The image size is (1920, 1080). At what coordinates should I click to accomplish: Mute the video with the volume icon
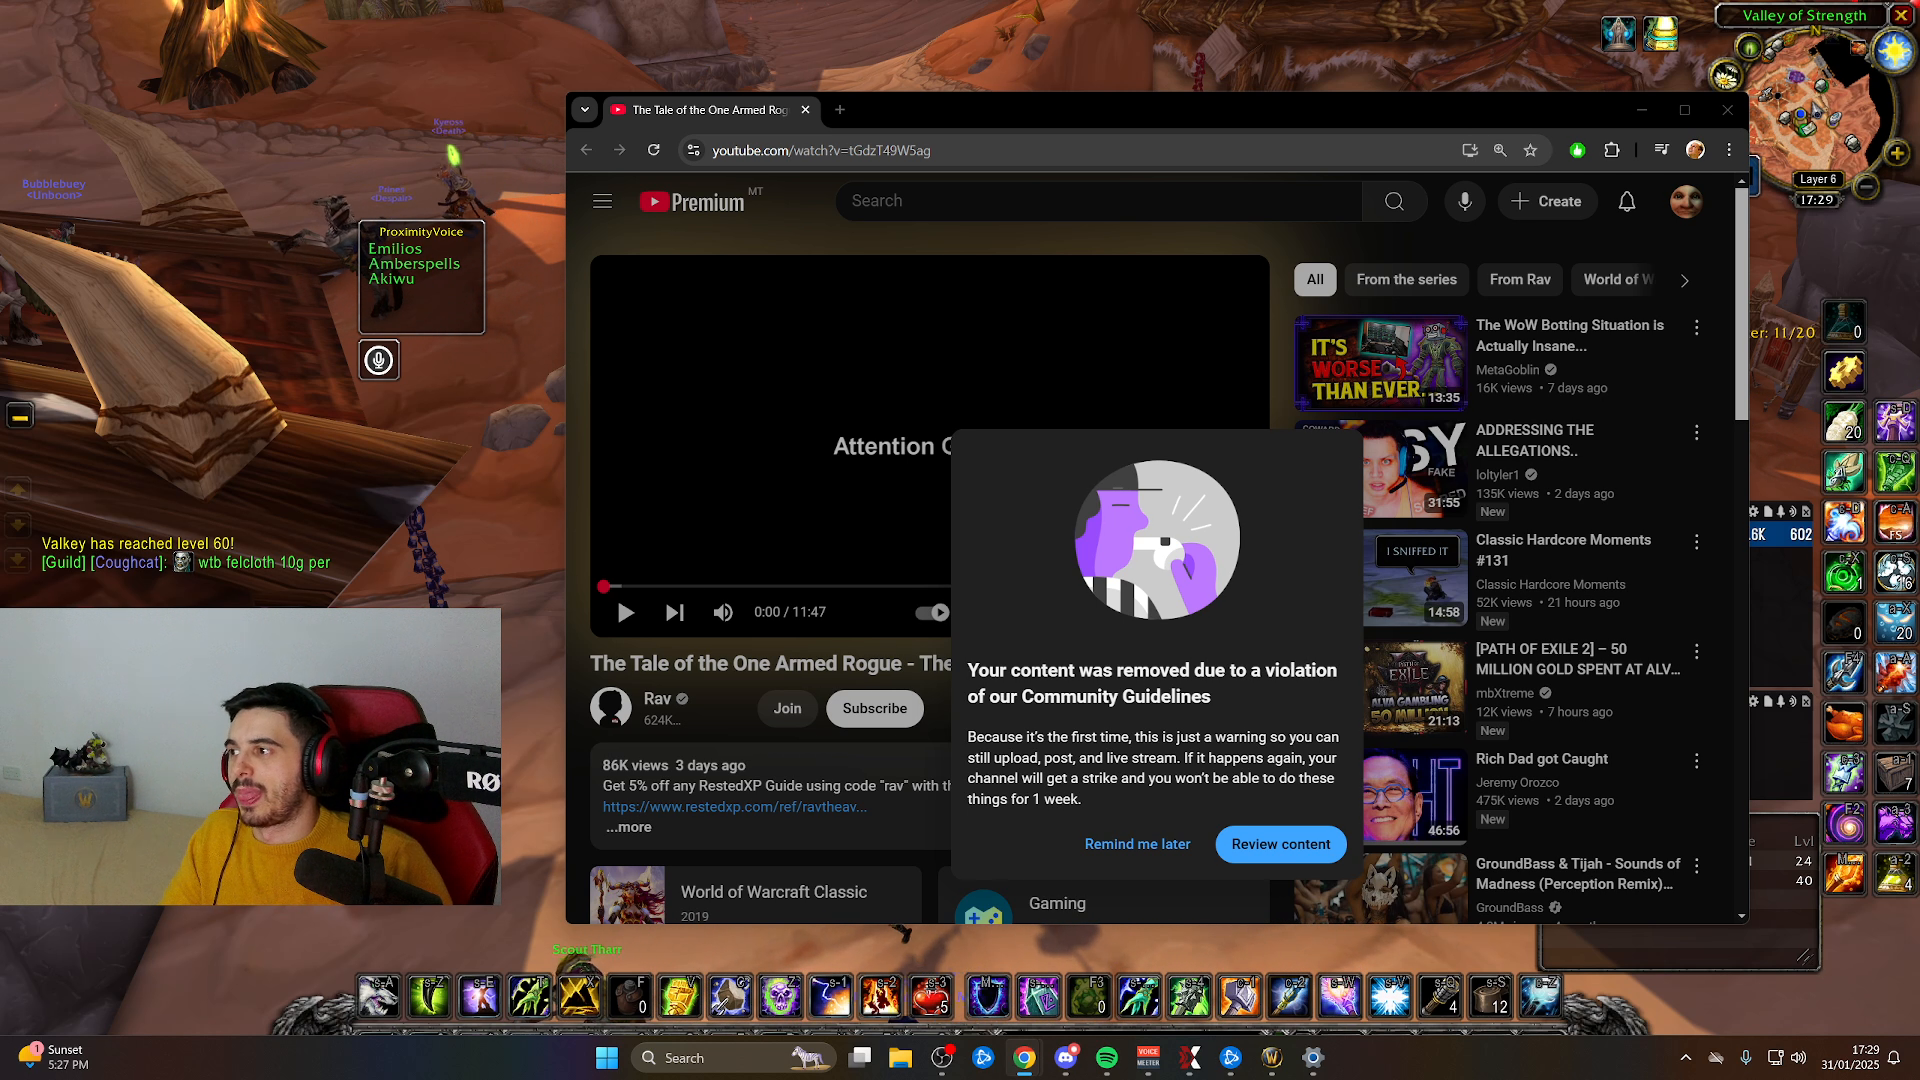(723, 612)
